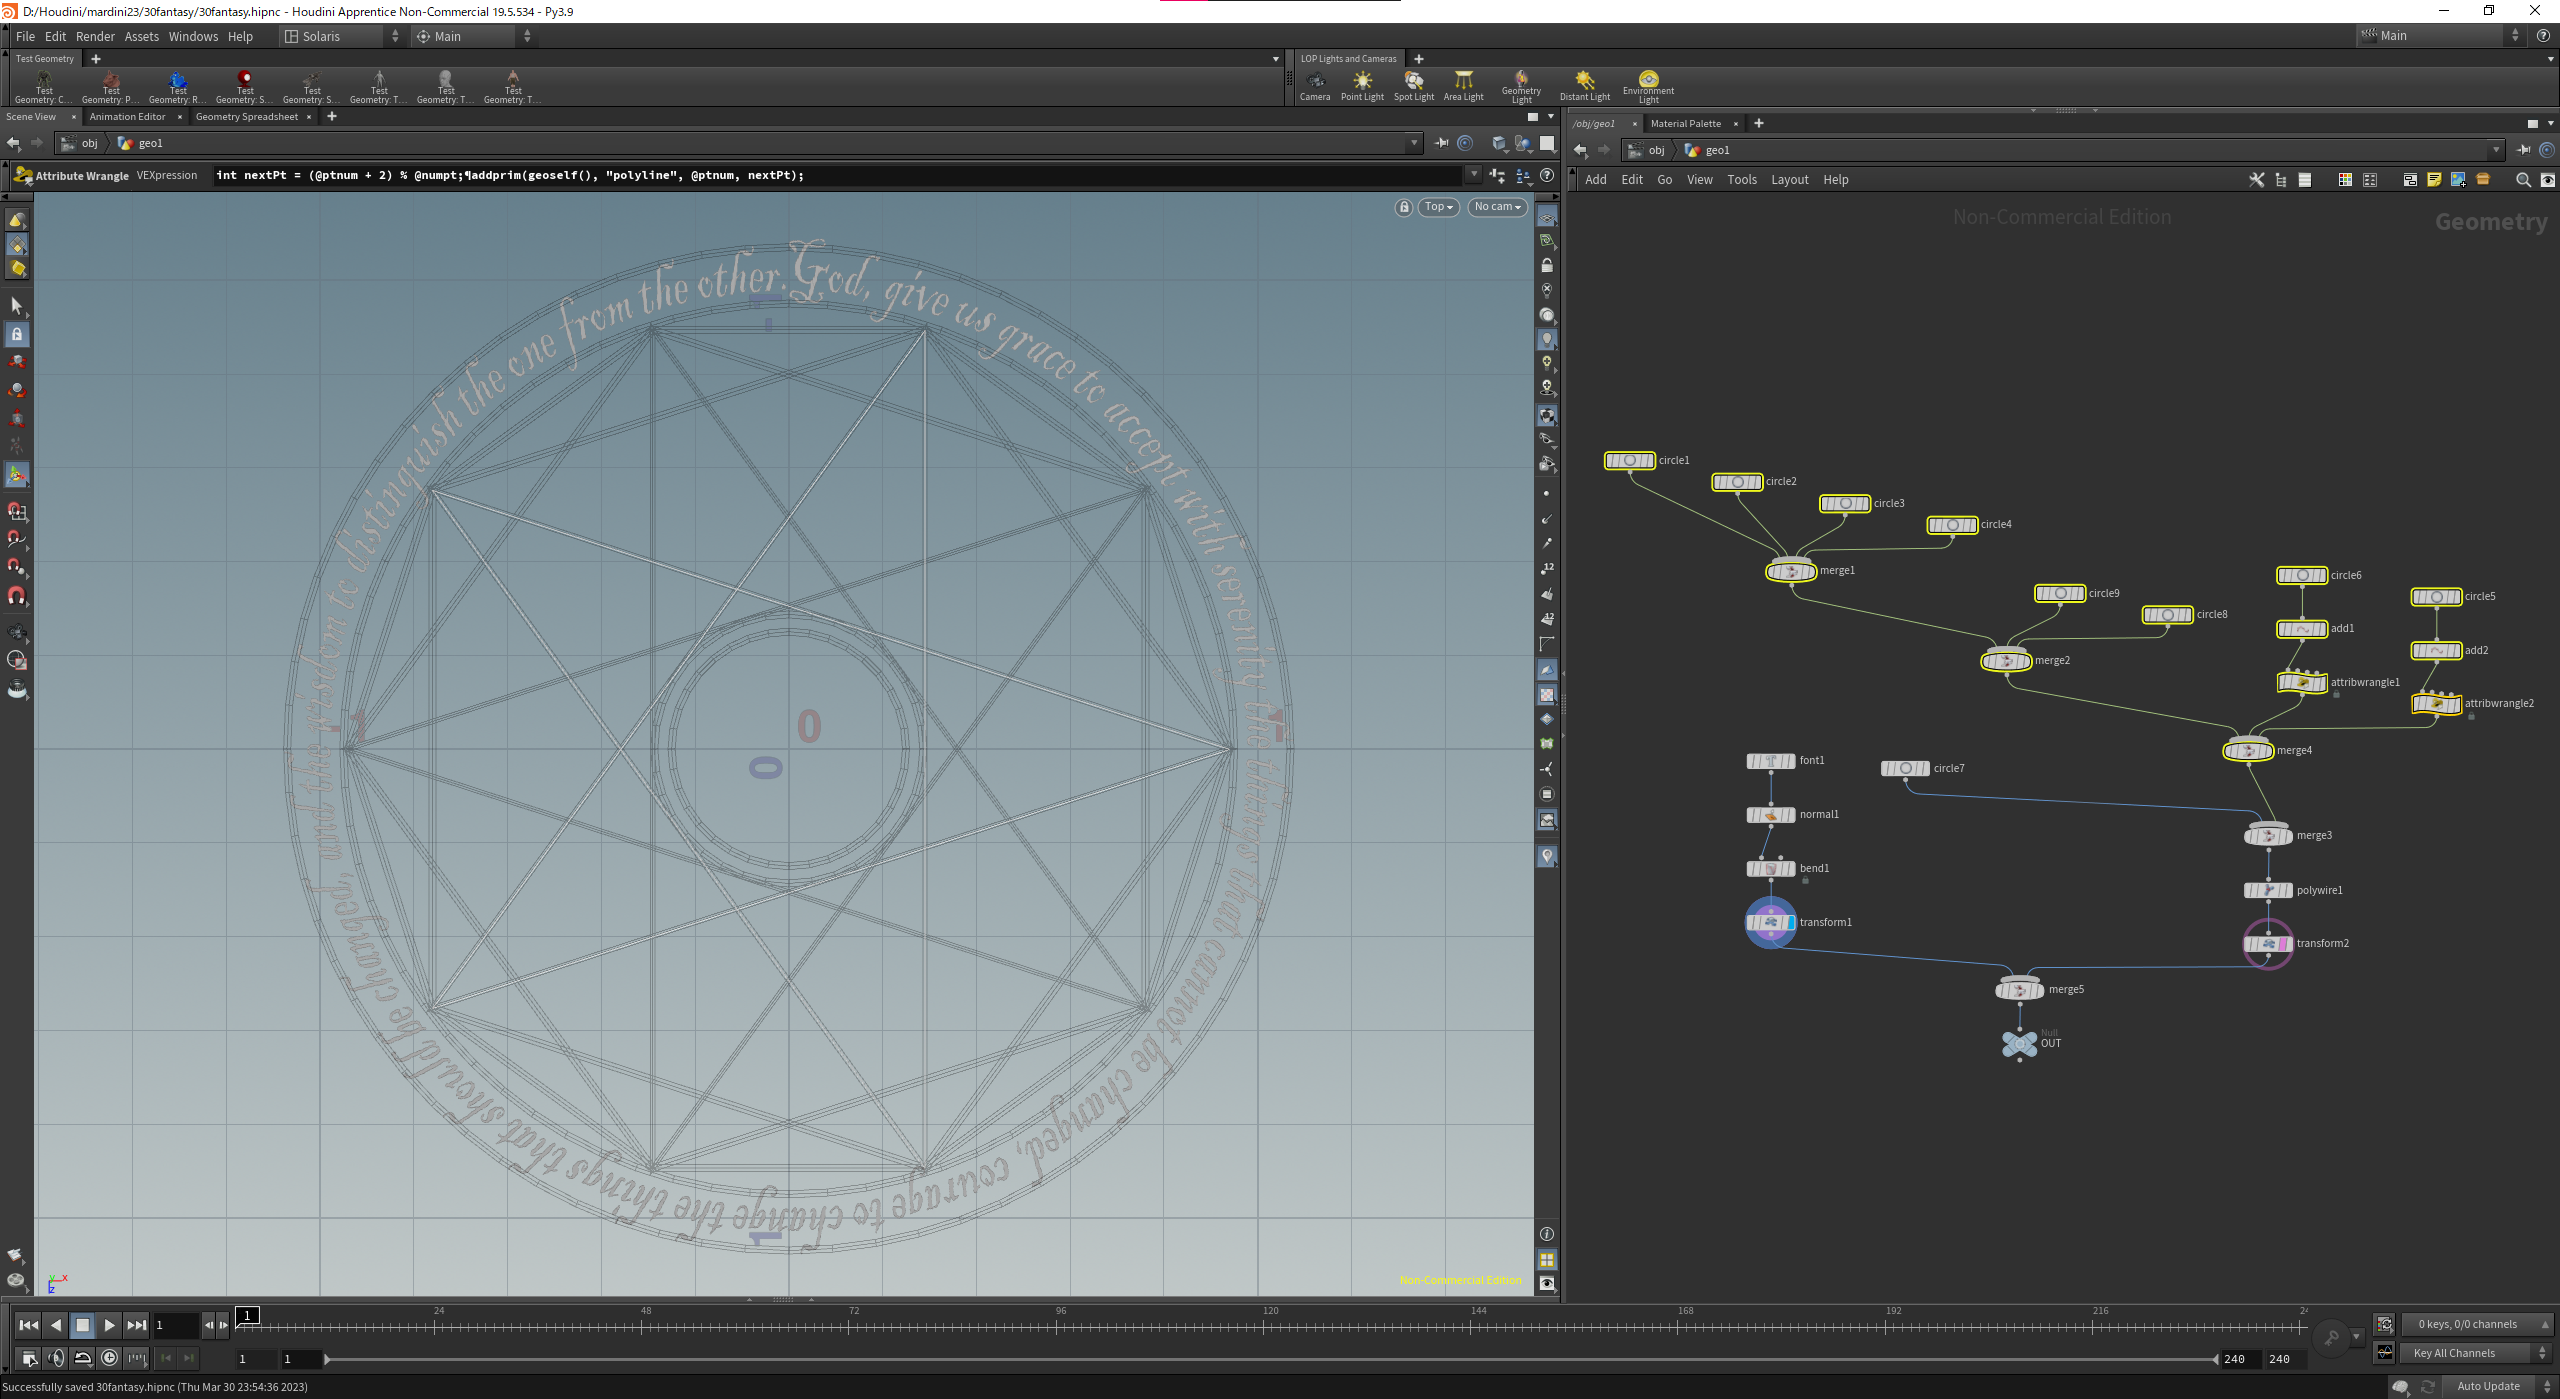The width and height of the screenshot is (2560, 1399).
Task: Play animation in reverse
Action: (56, 1325)
